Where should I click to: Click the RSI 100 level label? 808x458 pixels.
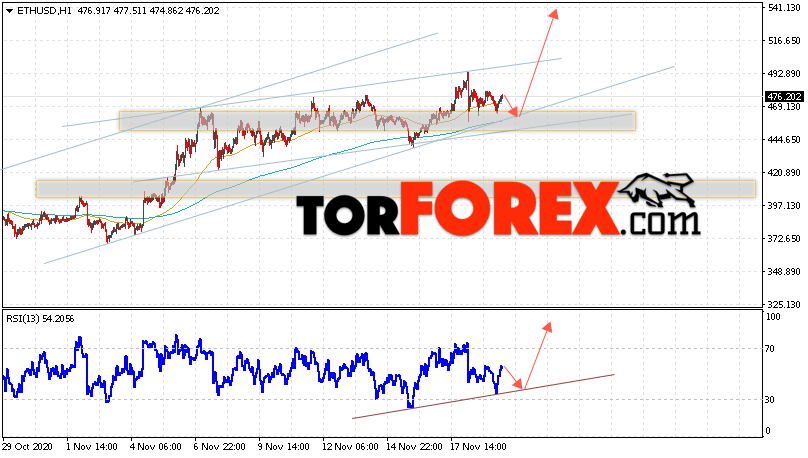pos(773,317)
